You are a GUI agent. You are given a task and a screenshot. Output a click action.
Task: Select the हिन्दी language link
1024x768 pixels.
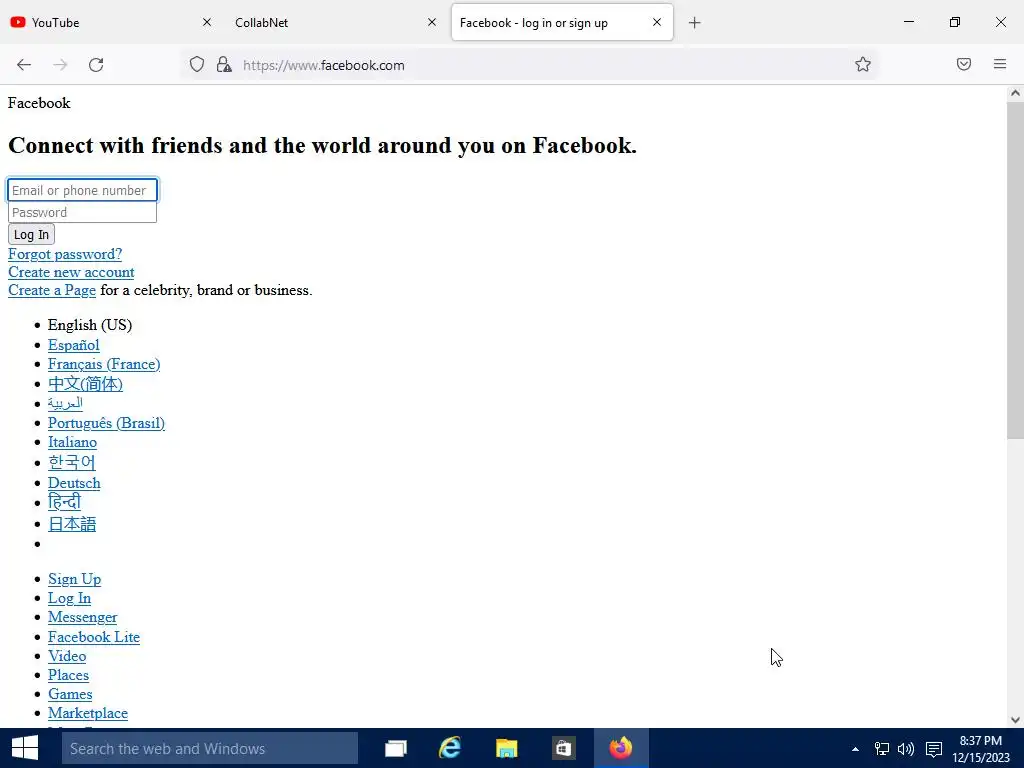65,502
